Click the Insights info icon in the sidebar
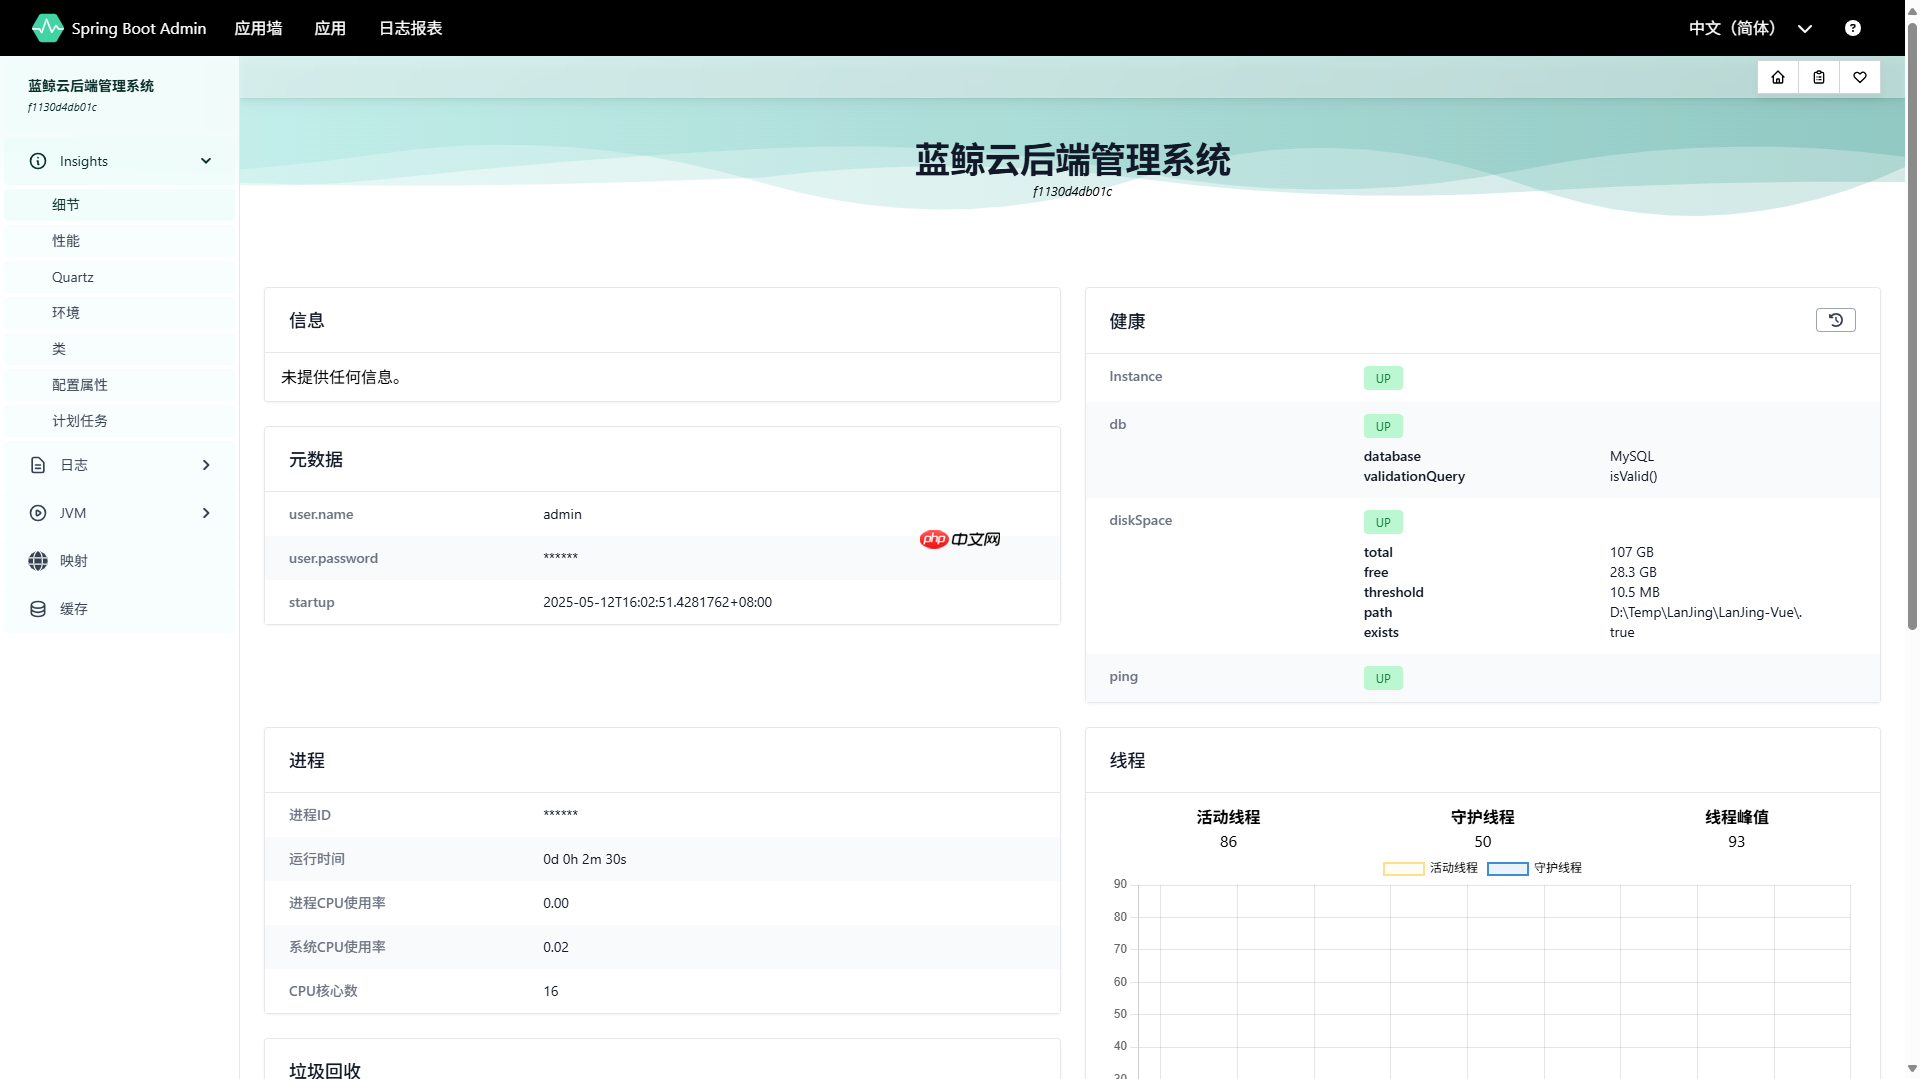The height and width of the screenshot is (1079, 1920). click(x=37, y=161)
